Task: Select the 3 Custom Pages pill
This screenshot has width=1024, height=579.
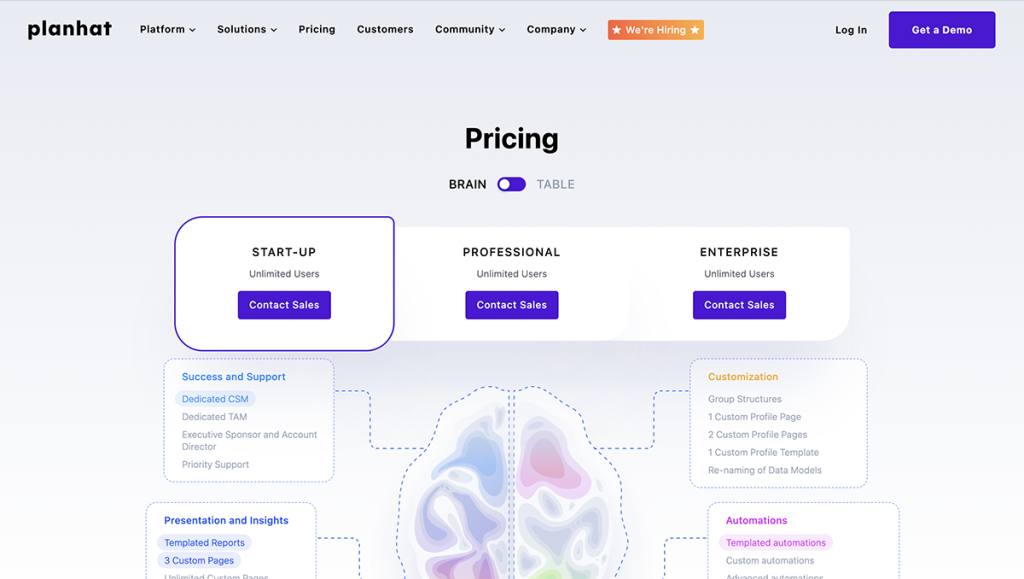Action: pyautogui.click(x=199, y=560)
